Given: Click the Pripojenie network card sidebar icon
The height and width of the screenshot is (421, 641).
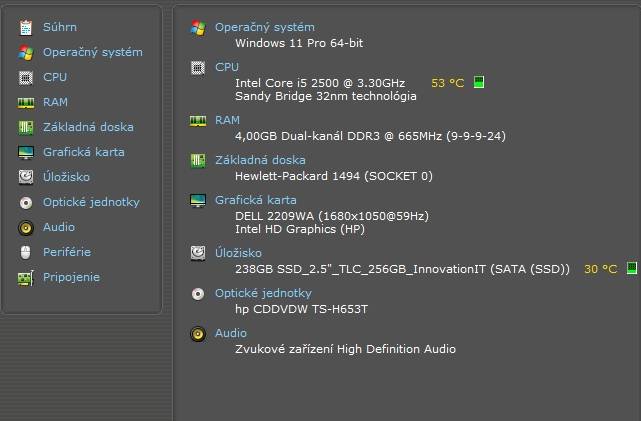Looking at the screenshot, I should [26, 278].
